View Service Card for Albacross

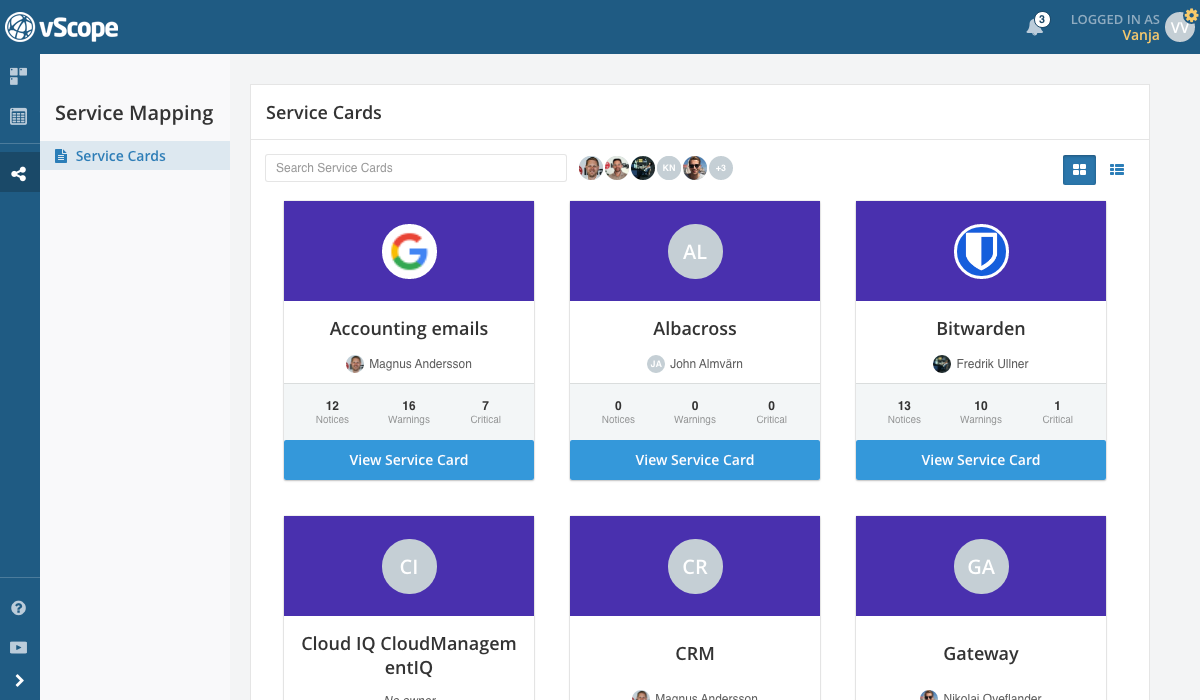tap(695, 460)
